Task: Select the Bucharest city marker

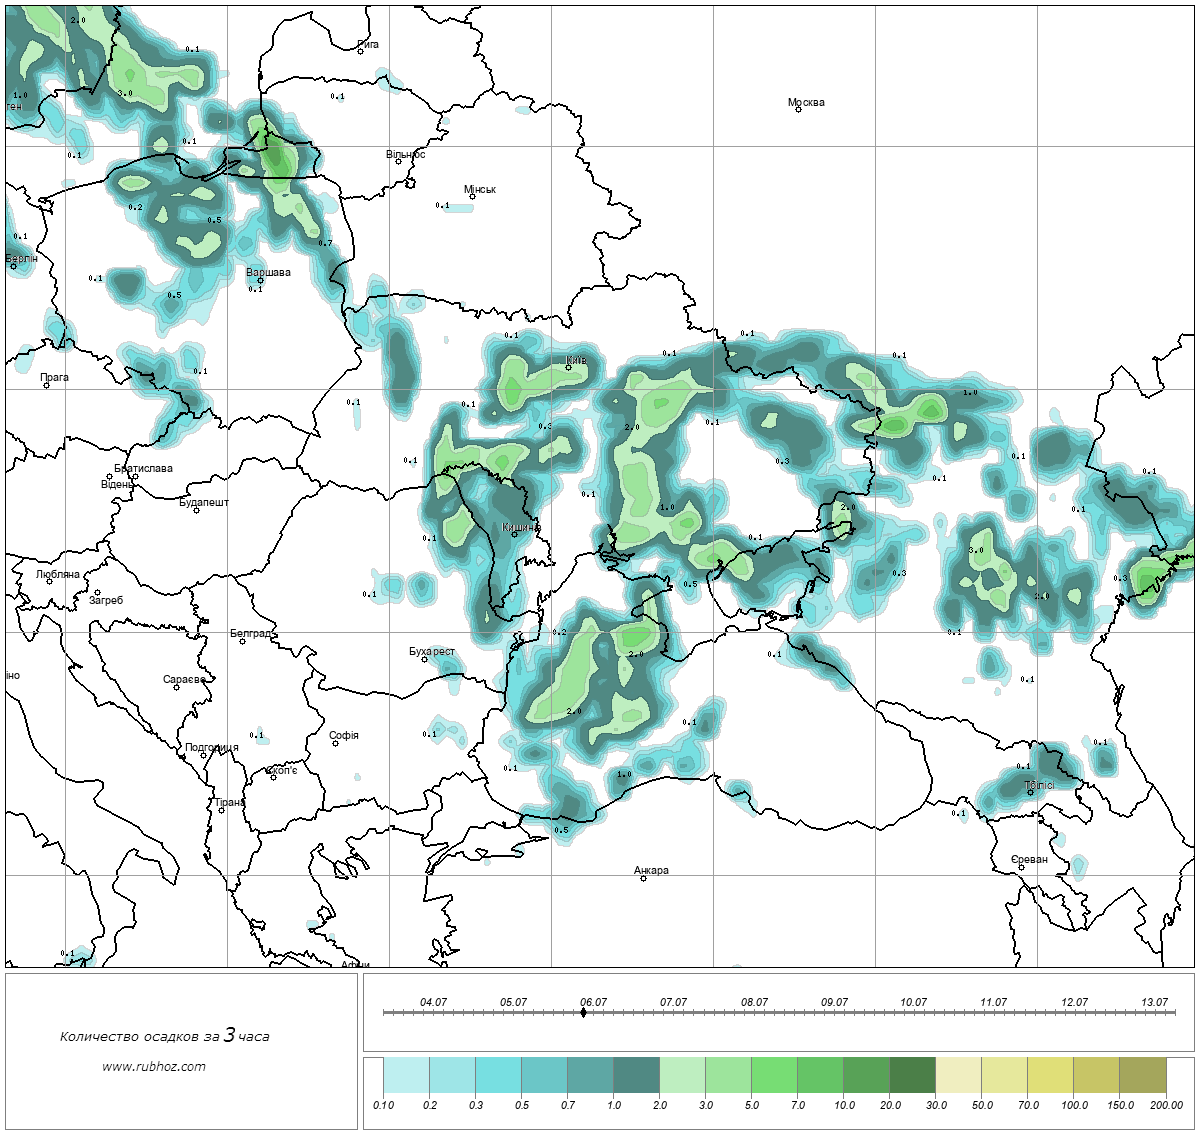Action: tap(424, 659)
